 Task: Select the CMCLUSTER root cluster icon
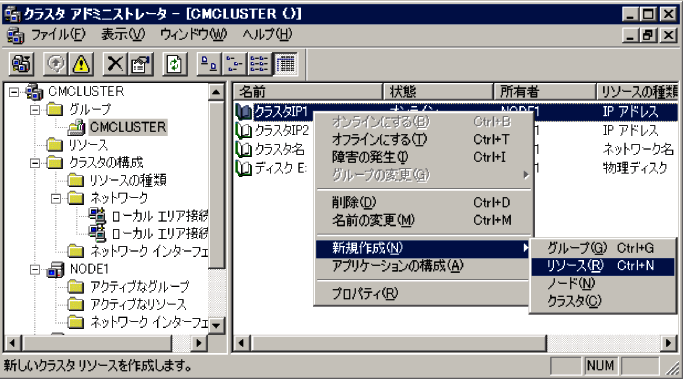click(x=34, y=91)
